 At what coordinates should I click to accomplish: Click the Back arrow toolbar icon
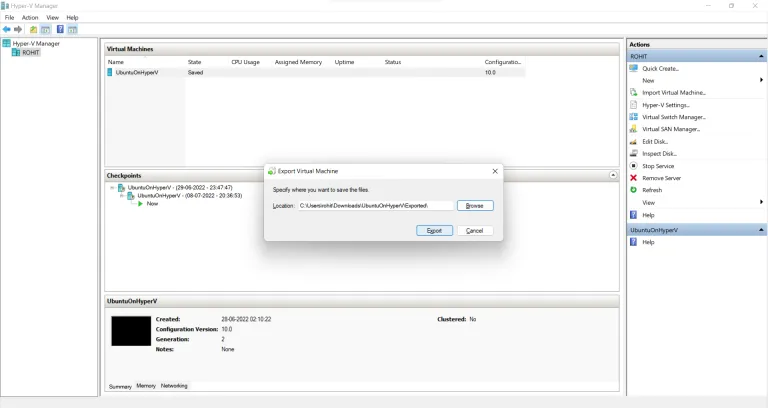coord(6,29)
